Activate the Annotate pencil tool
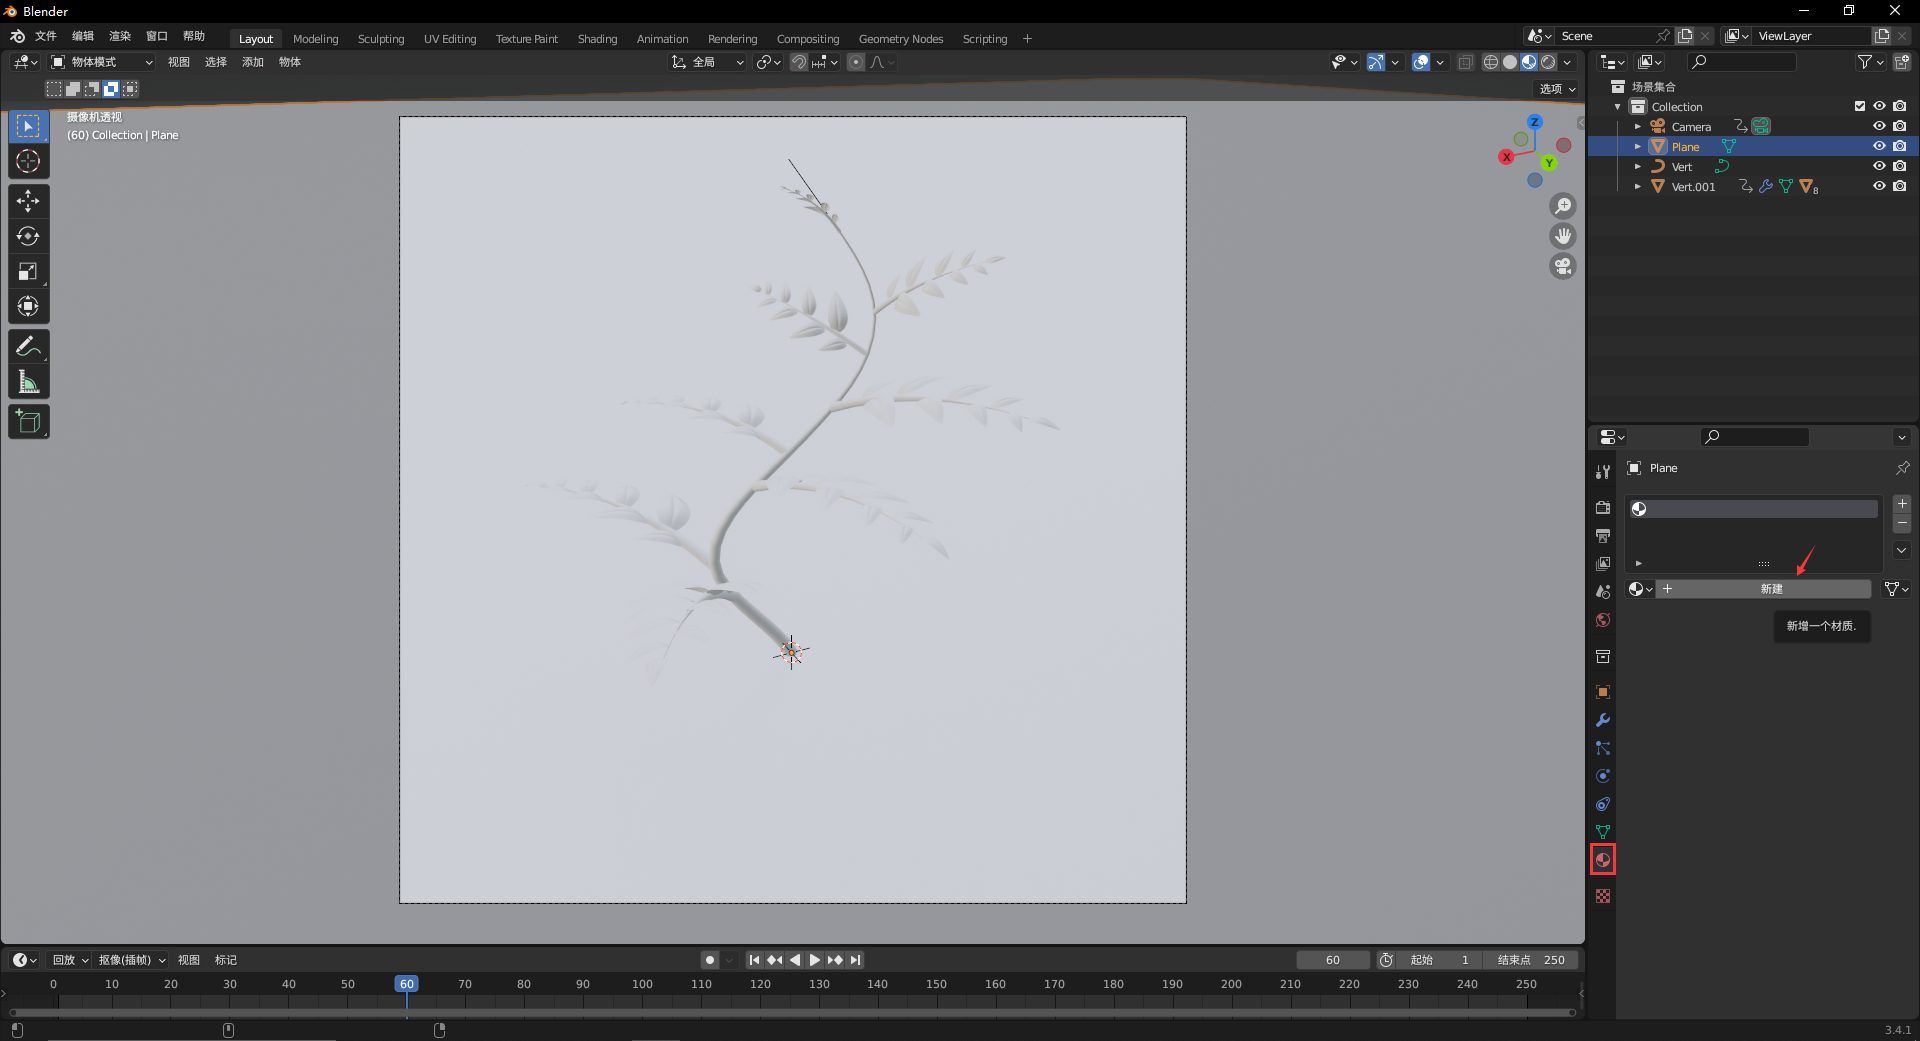This screenshot has width=1920, height=1041. (28, 347)
